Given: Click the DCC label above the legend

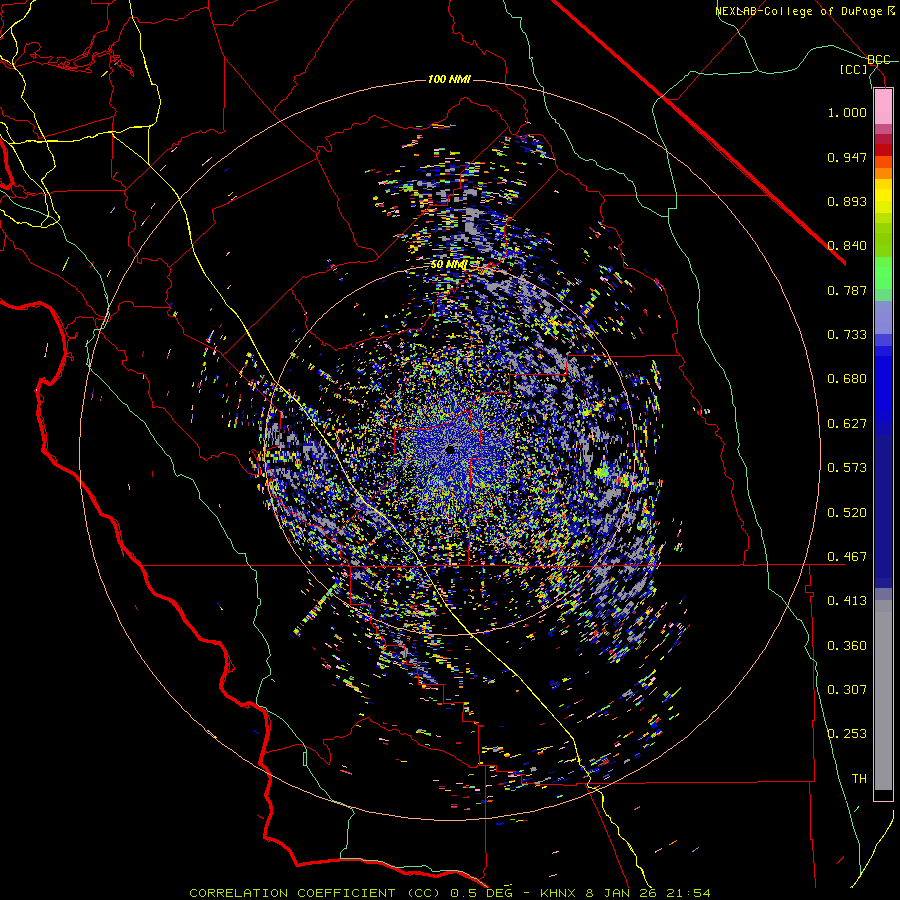Looking at the screenshot, I should click(x=878, y=60).
